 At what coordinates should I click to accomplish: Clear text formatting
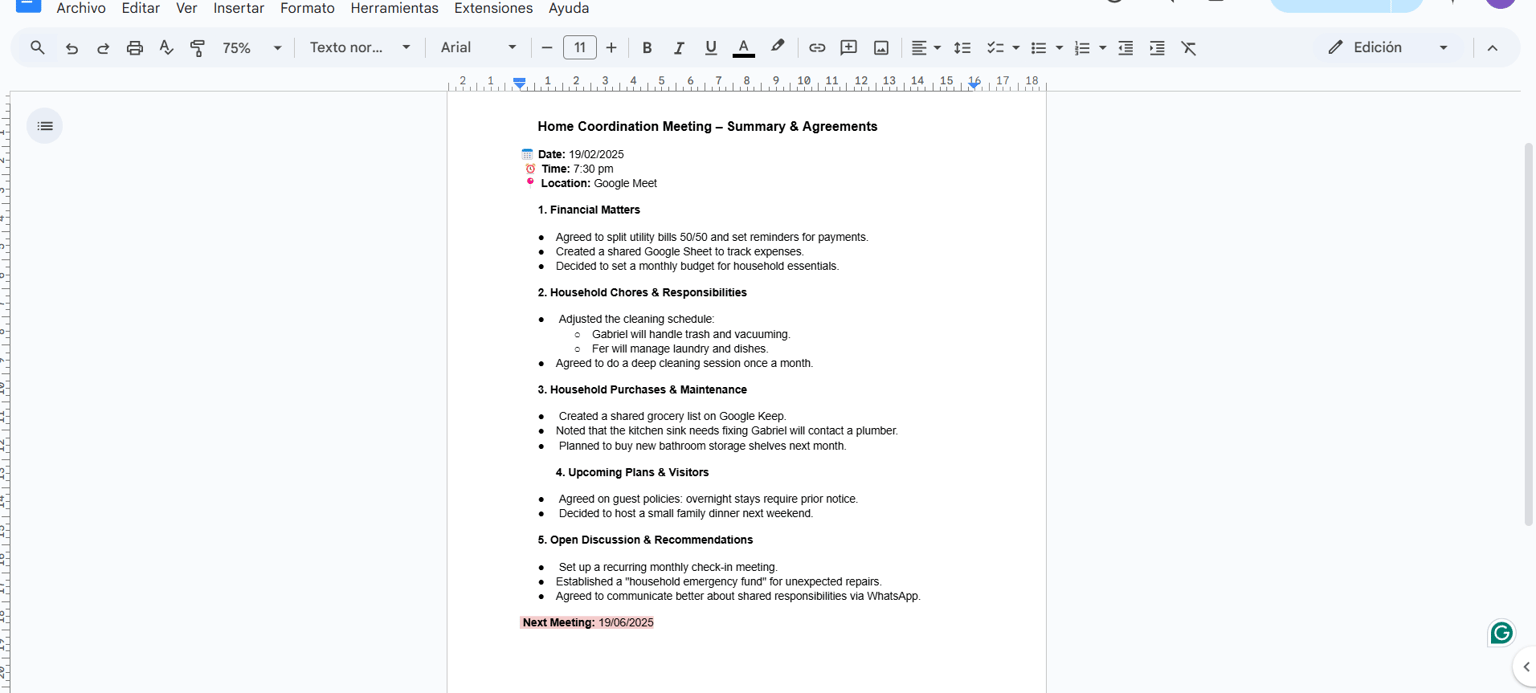1189,48
